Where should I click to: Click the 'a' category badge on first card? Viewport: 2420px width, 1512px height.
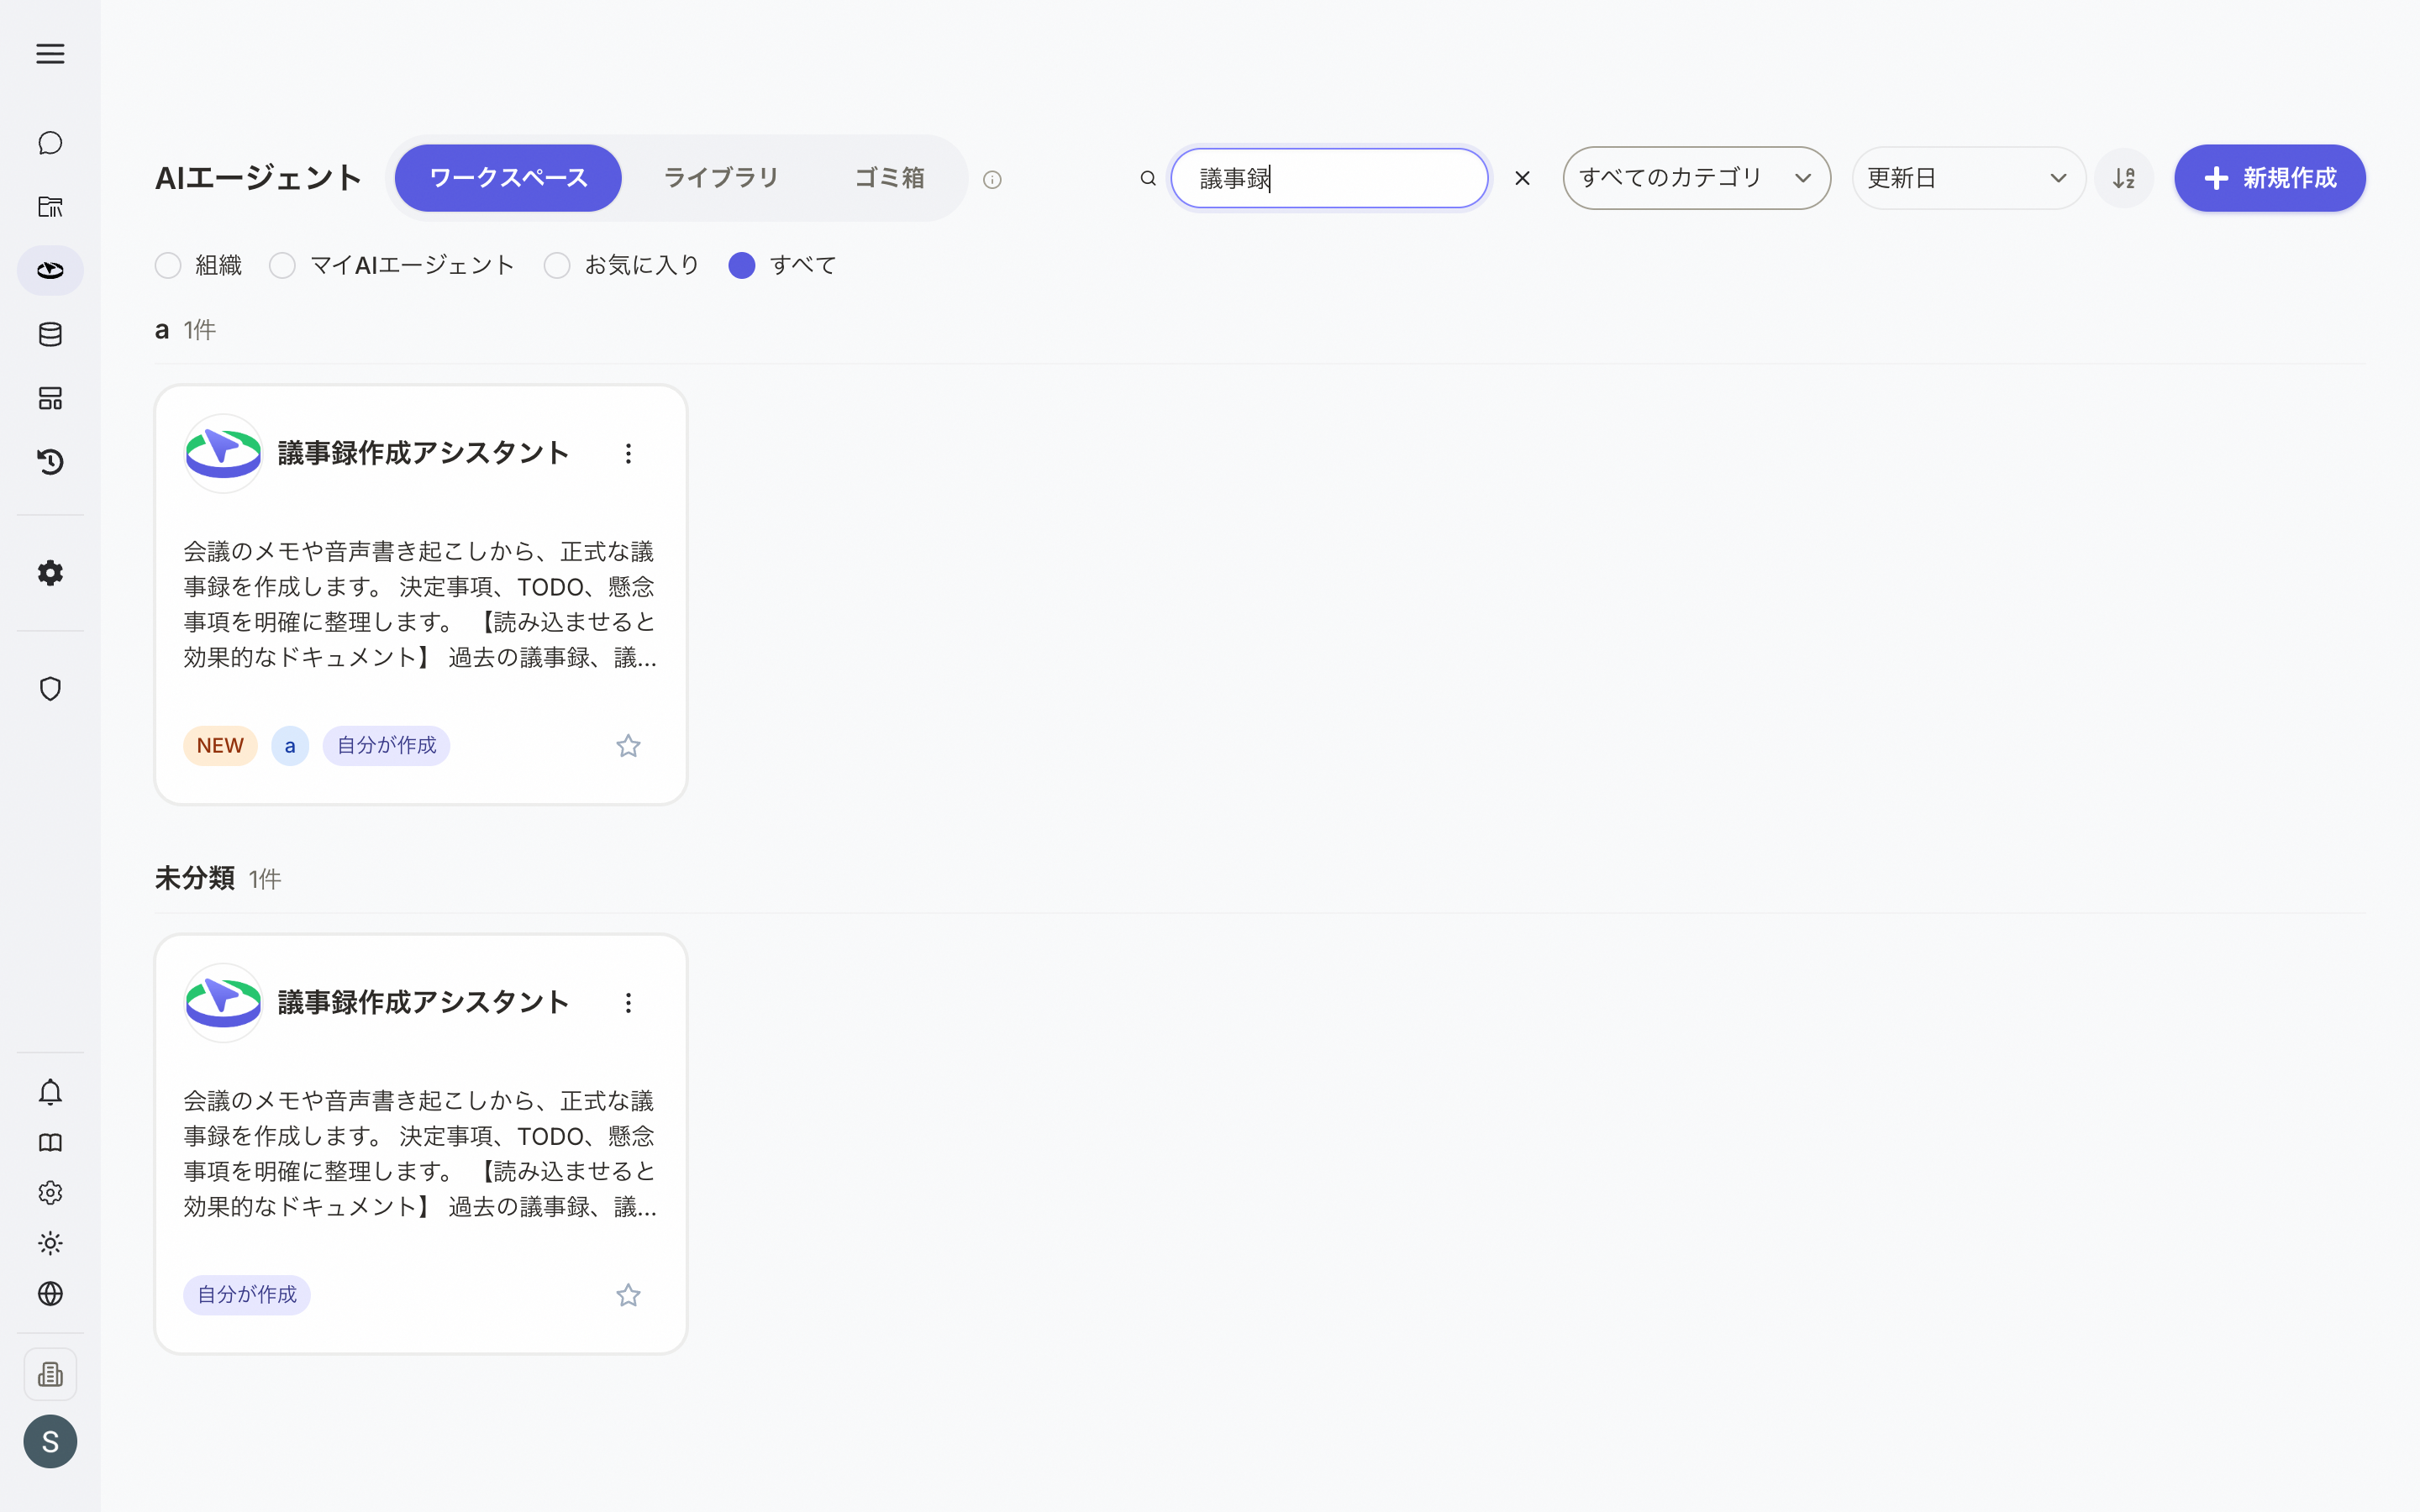pos(290,746)
